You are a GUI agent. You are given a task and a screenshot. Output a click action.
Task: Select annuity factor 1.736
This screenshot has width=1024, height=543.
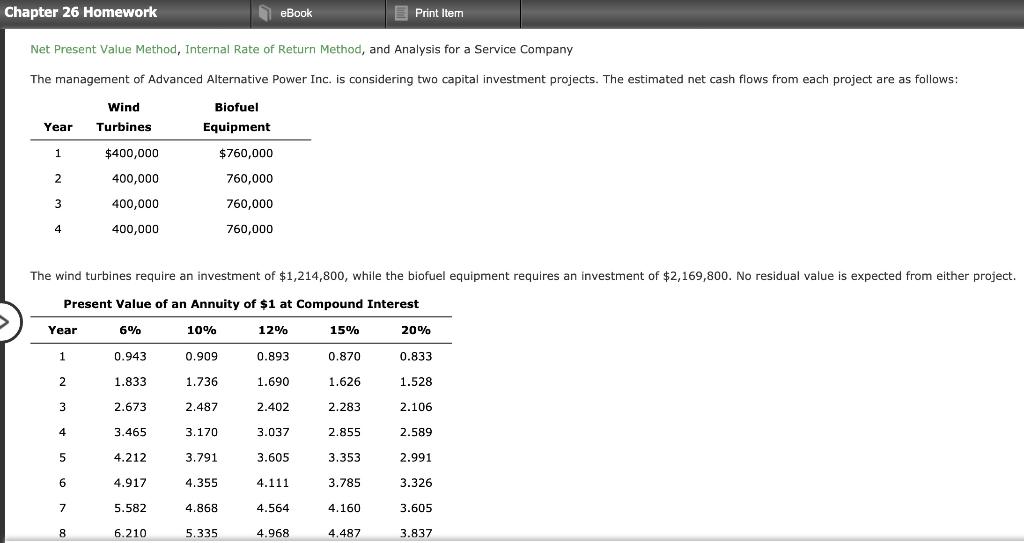(201, 382)
